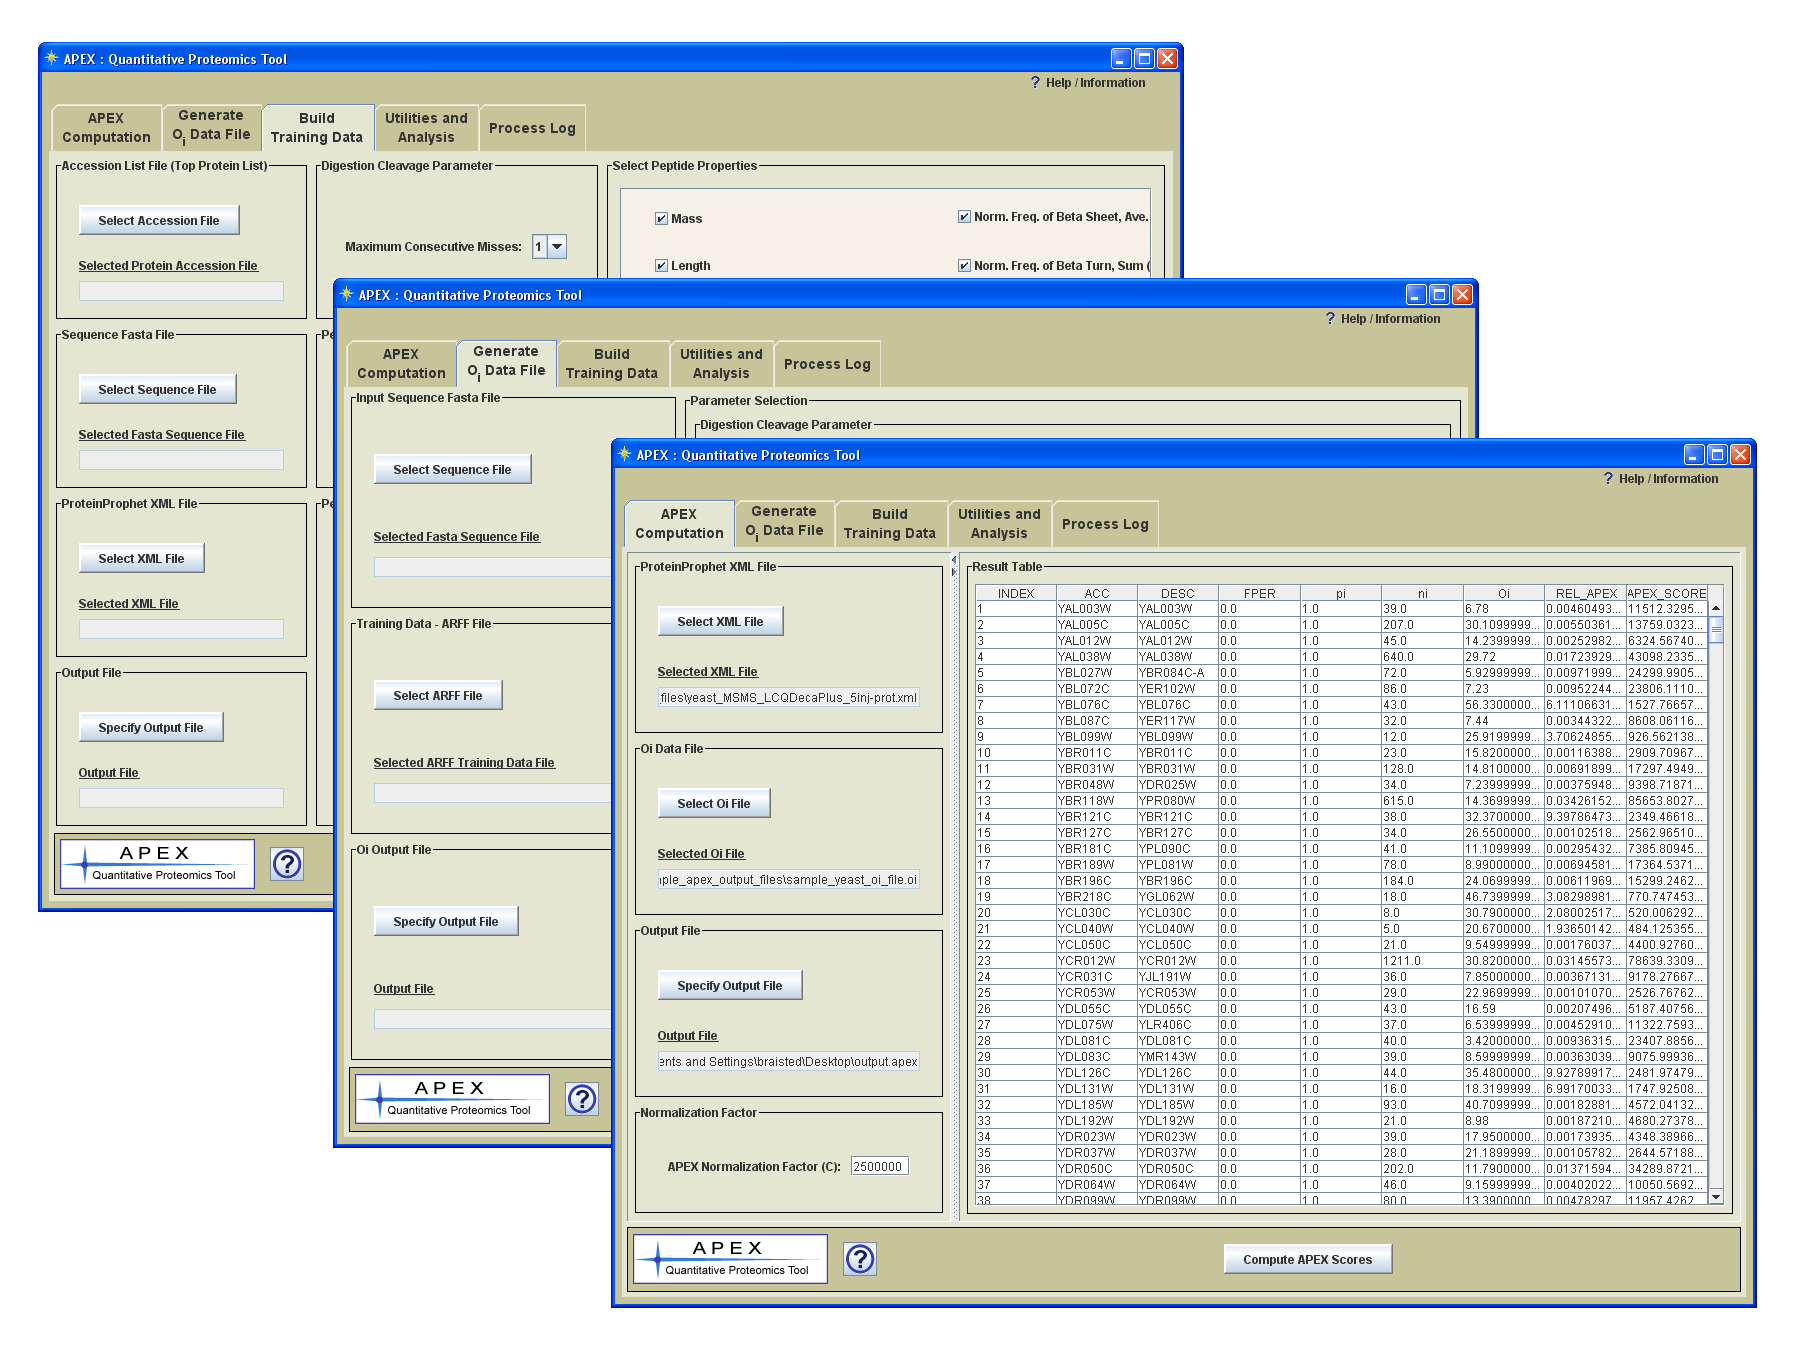
Task: Click Selected Protein Accession File field
Action: (181, 291)
